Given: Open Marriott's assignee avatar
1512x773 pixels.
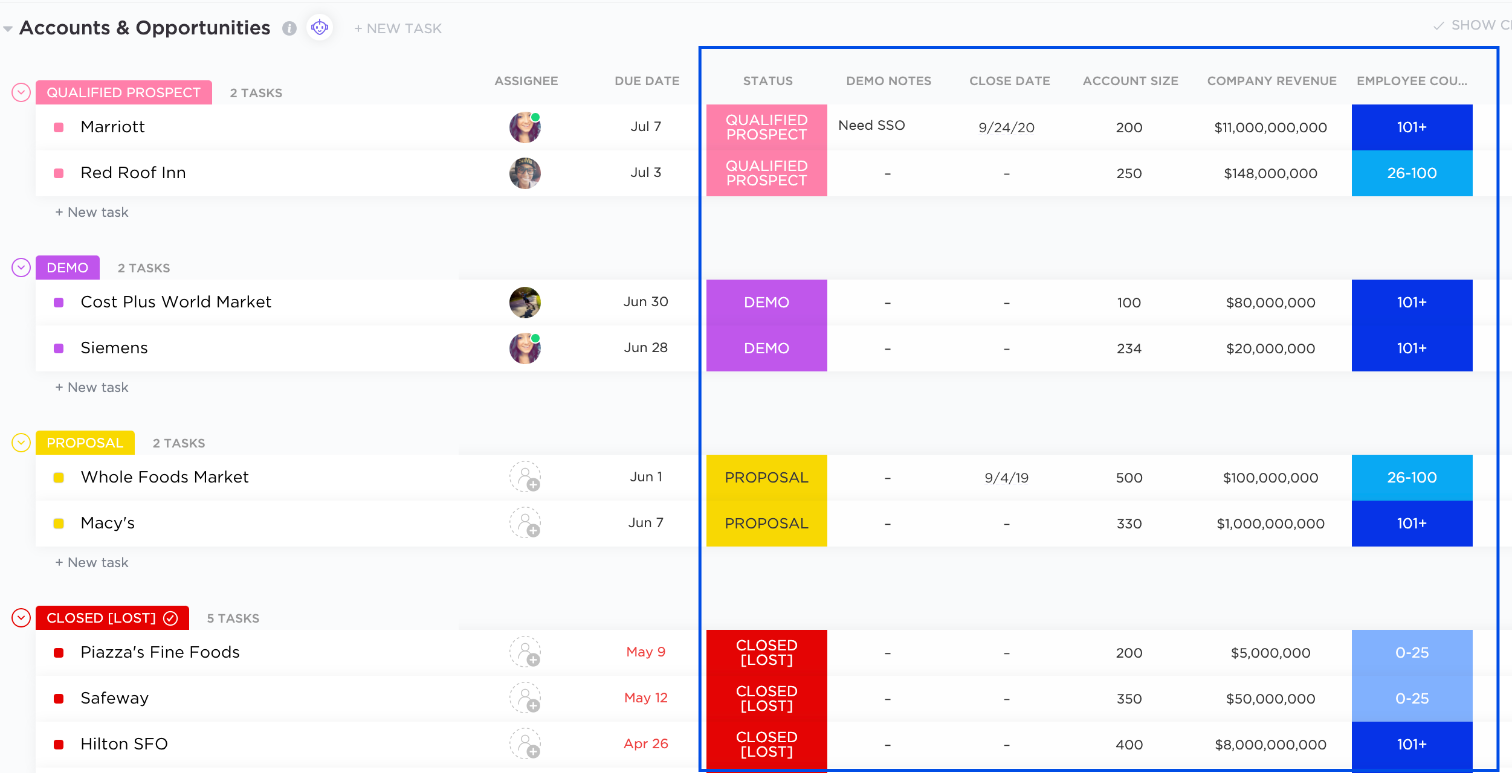Looking at the screenshot, I should tap(525, 127).
